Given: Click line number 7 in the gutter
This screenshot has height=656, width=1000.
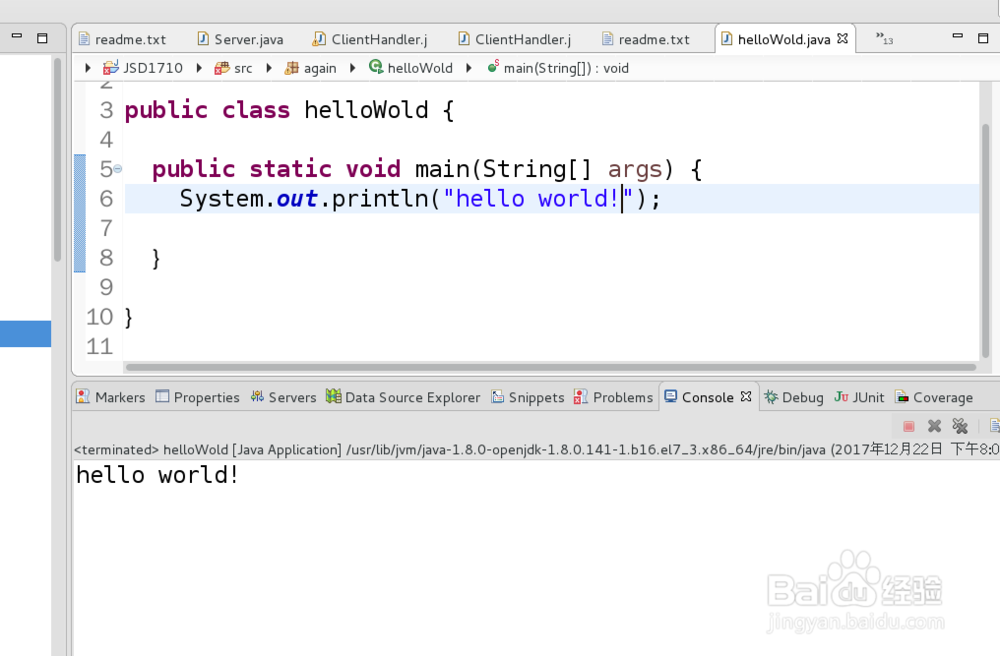Looking at the screenshot, I should point(106,228).
